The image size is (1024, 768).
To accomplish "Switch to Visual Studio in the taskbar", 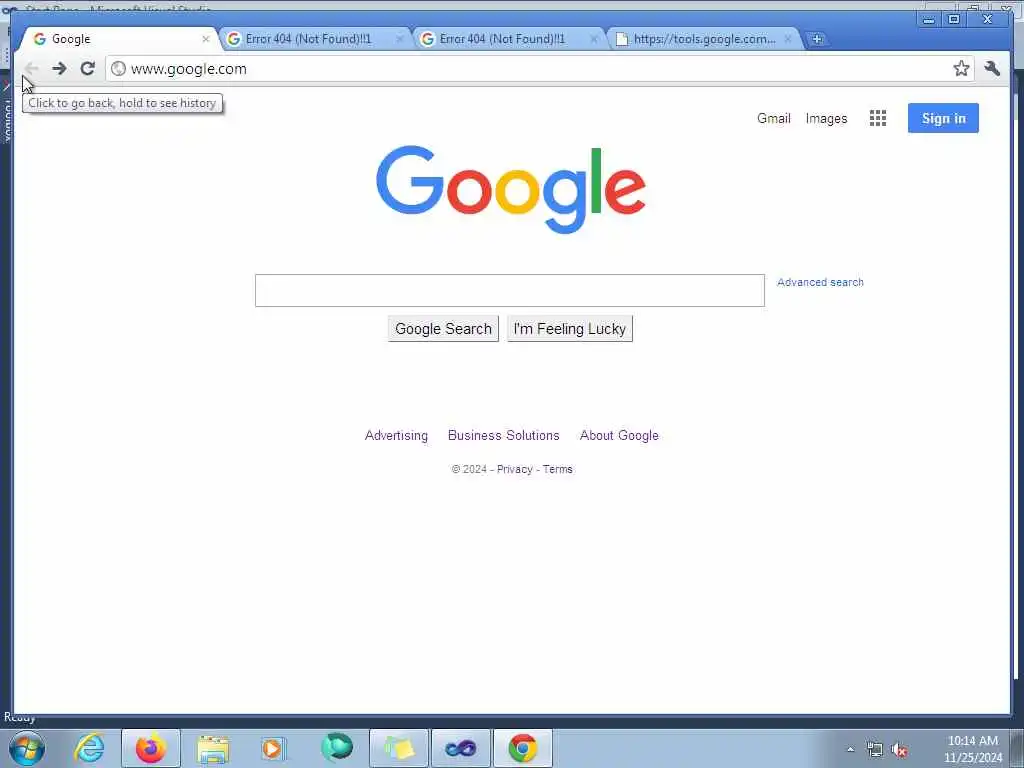I will click(461, 748).
